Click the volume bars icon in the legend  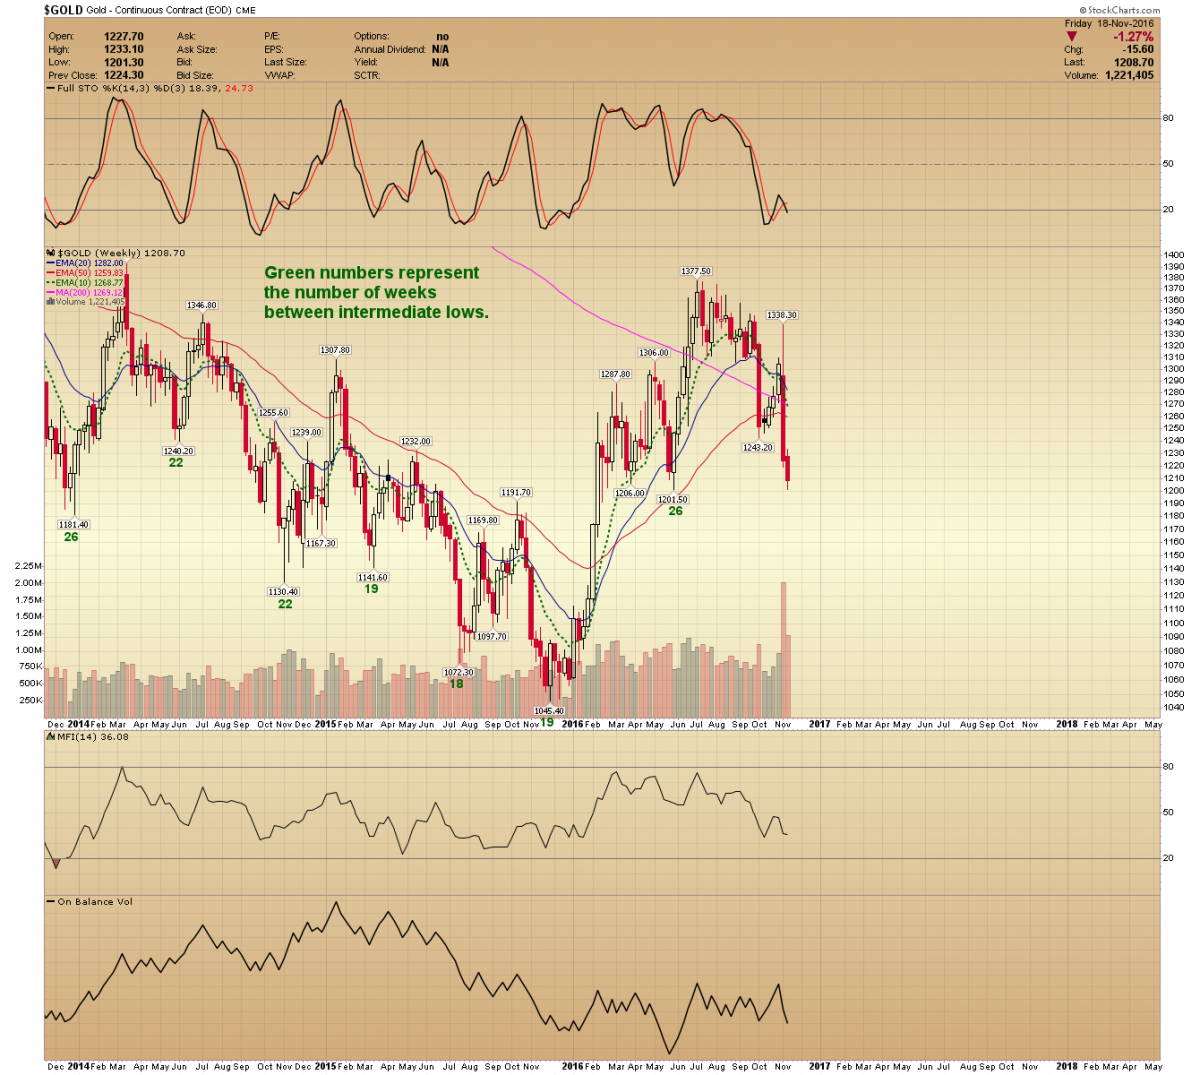click(x=51, y=301)
